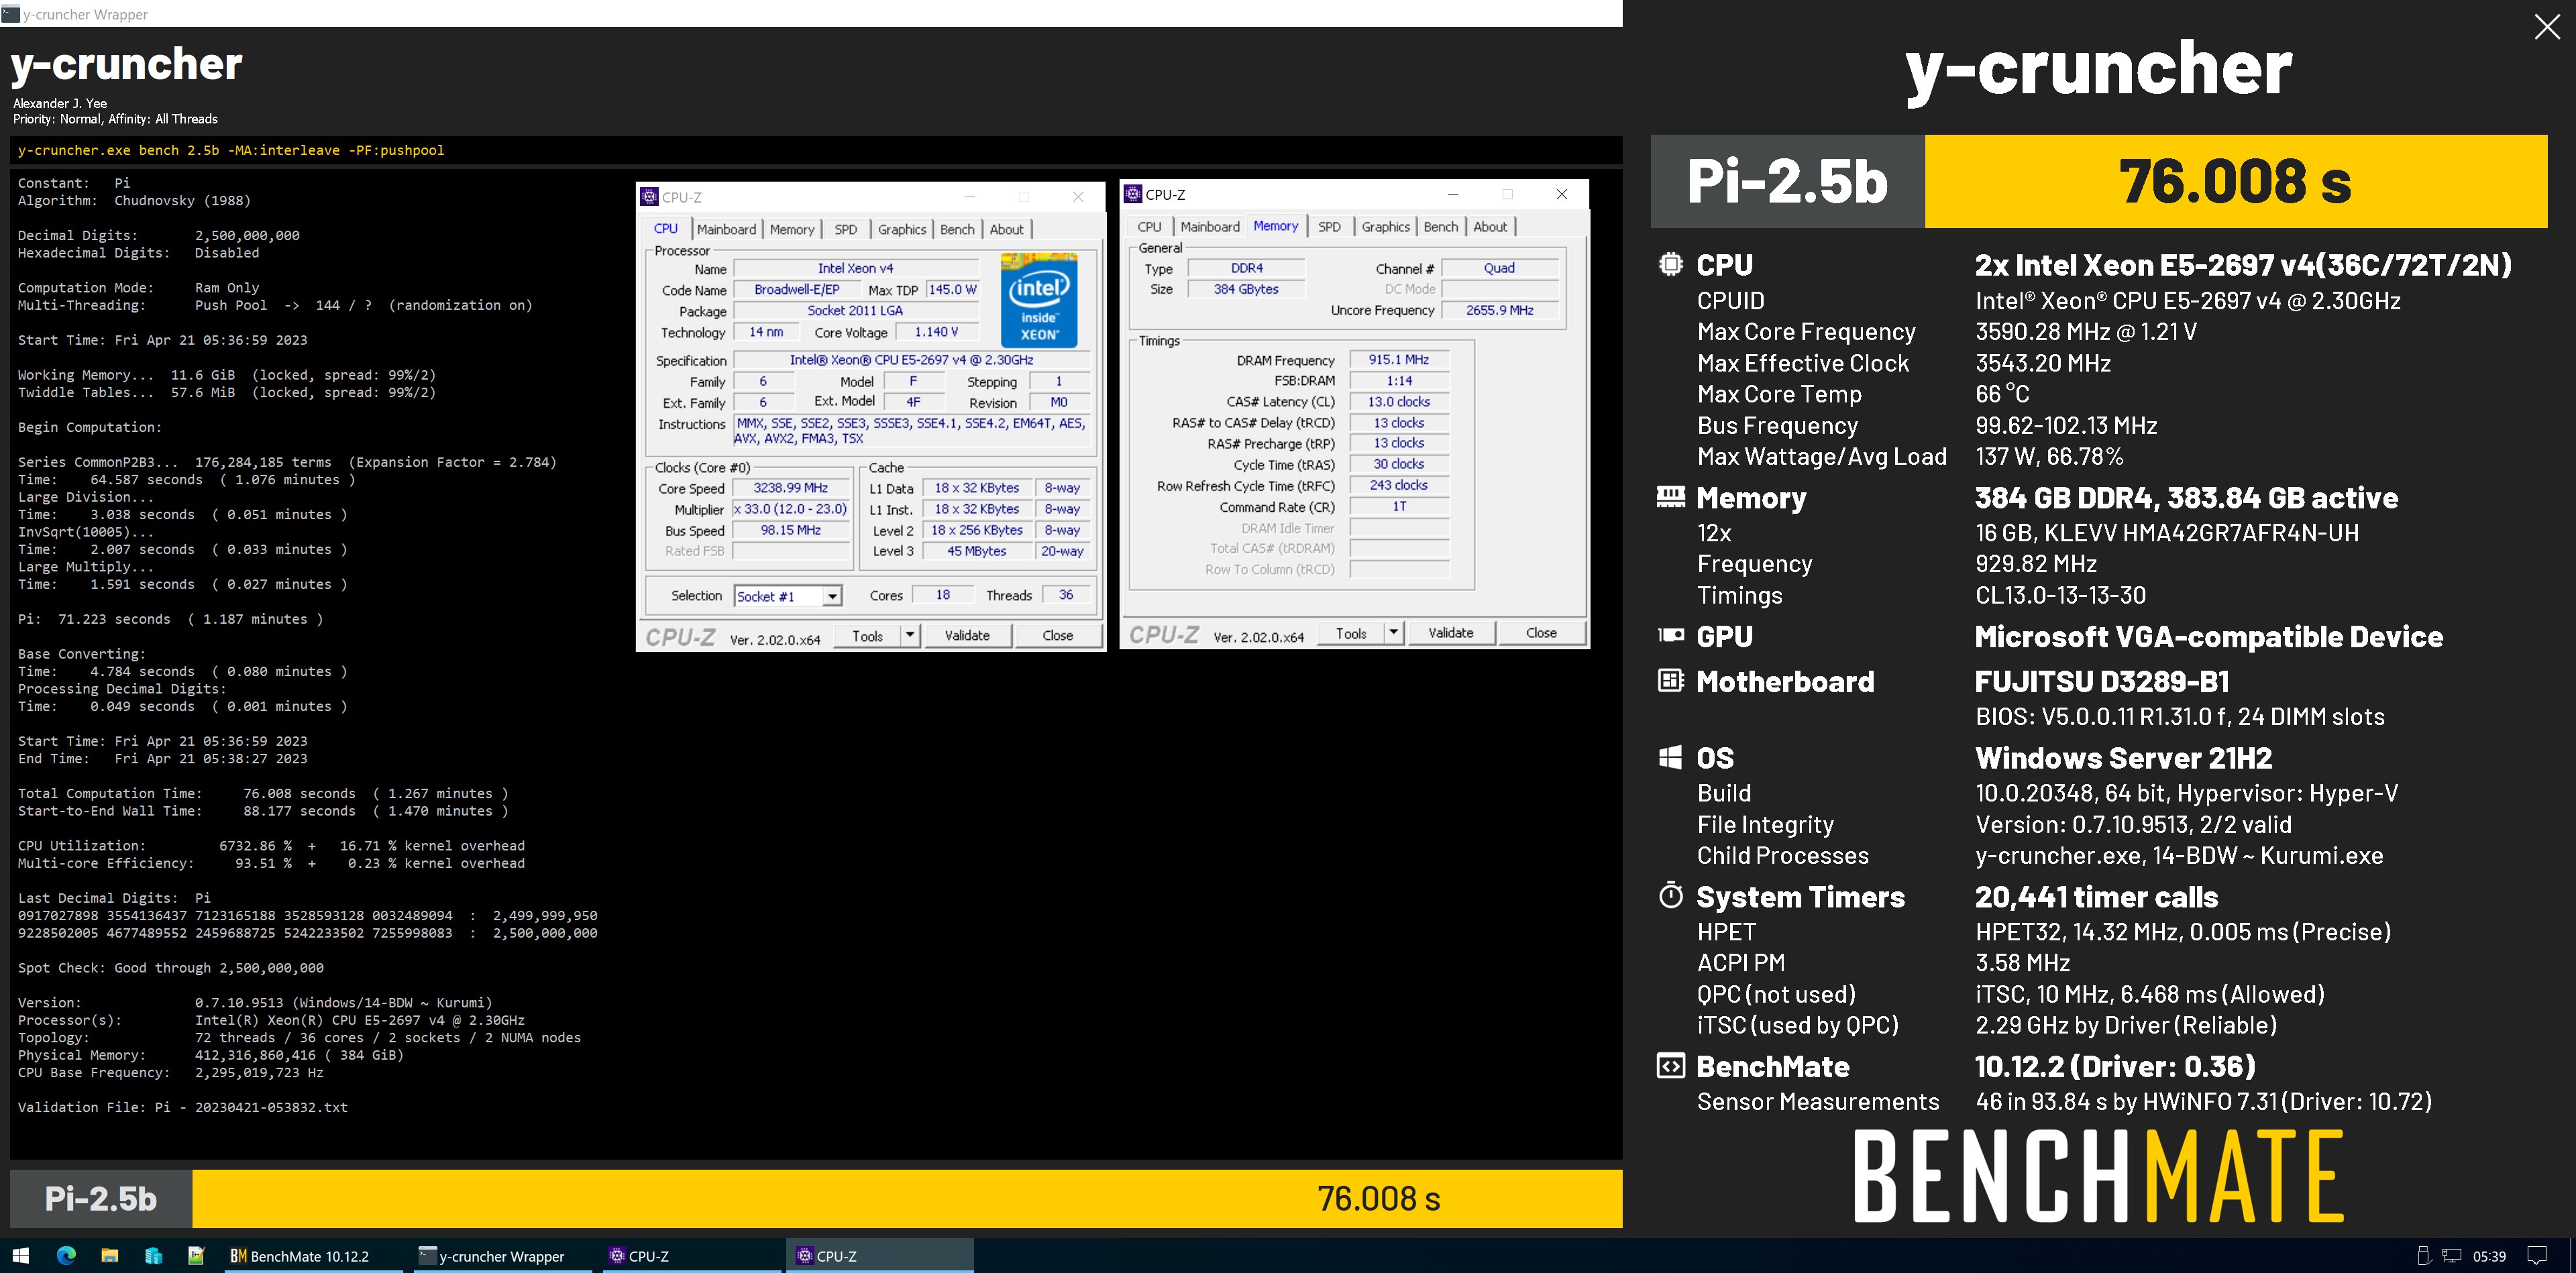The height and width of the screenshot is (1273, 2576).
Task: Click the Motherboard icon in result panel
Action: click(x=1670, y=681)
